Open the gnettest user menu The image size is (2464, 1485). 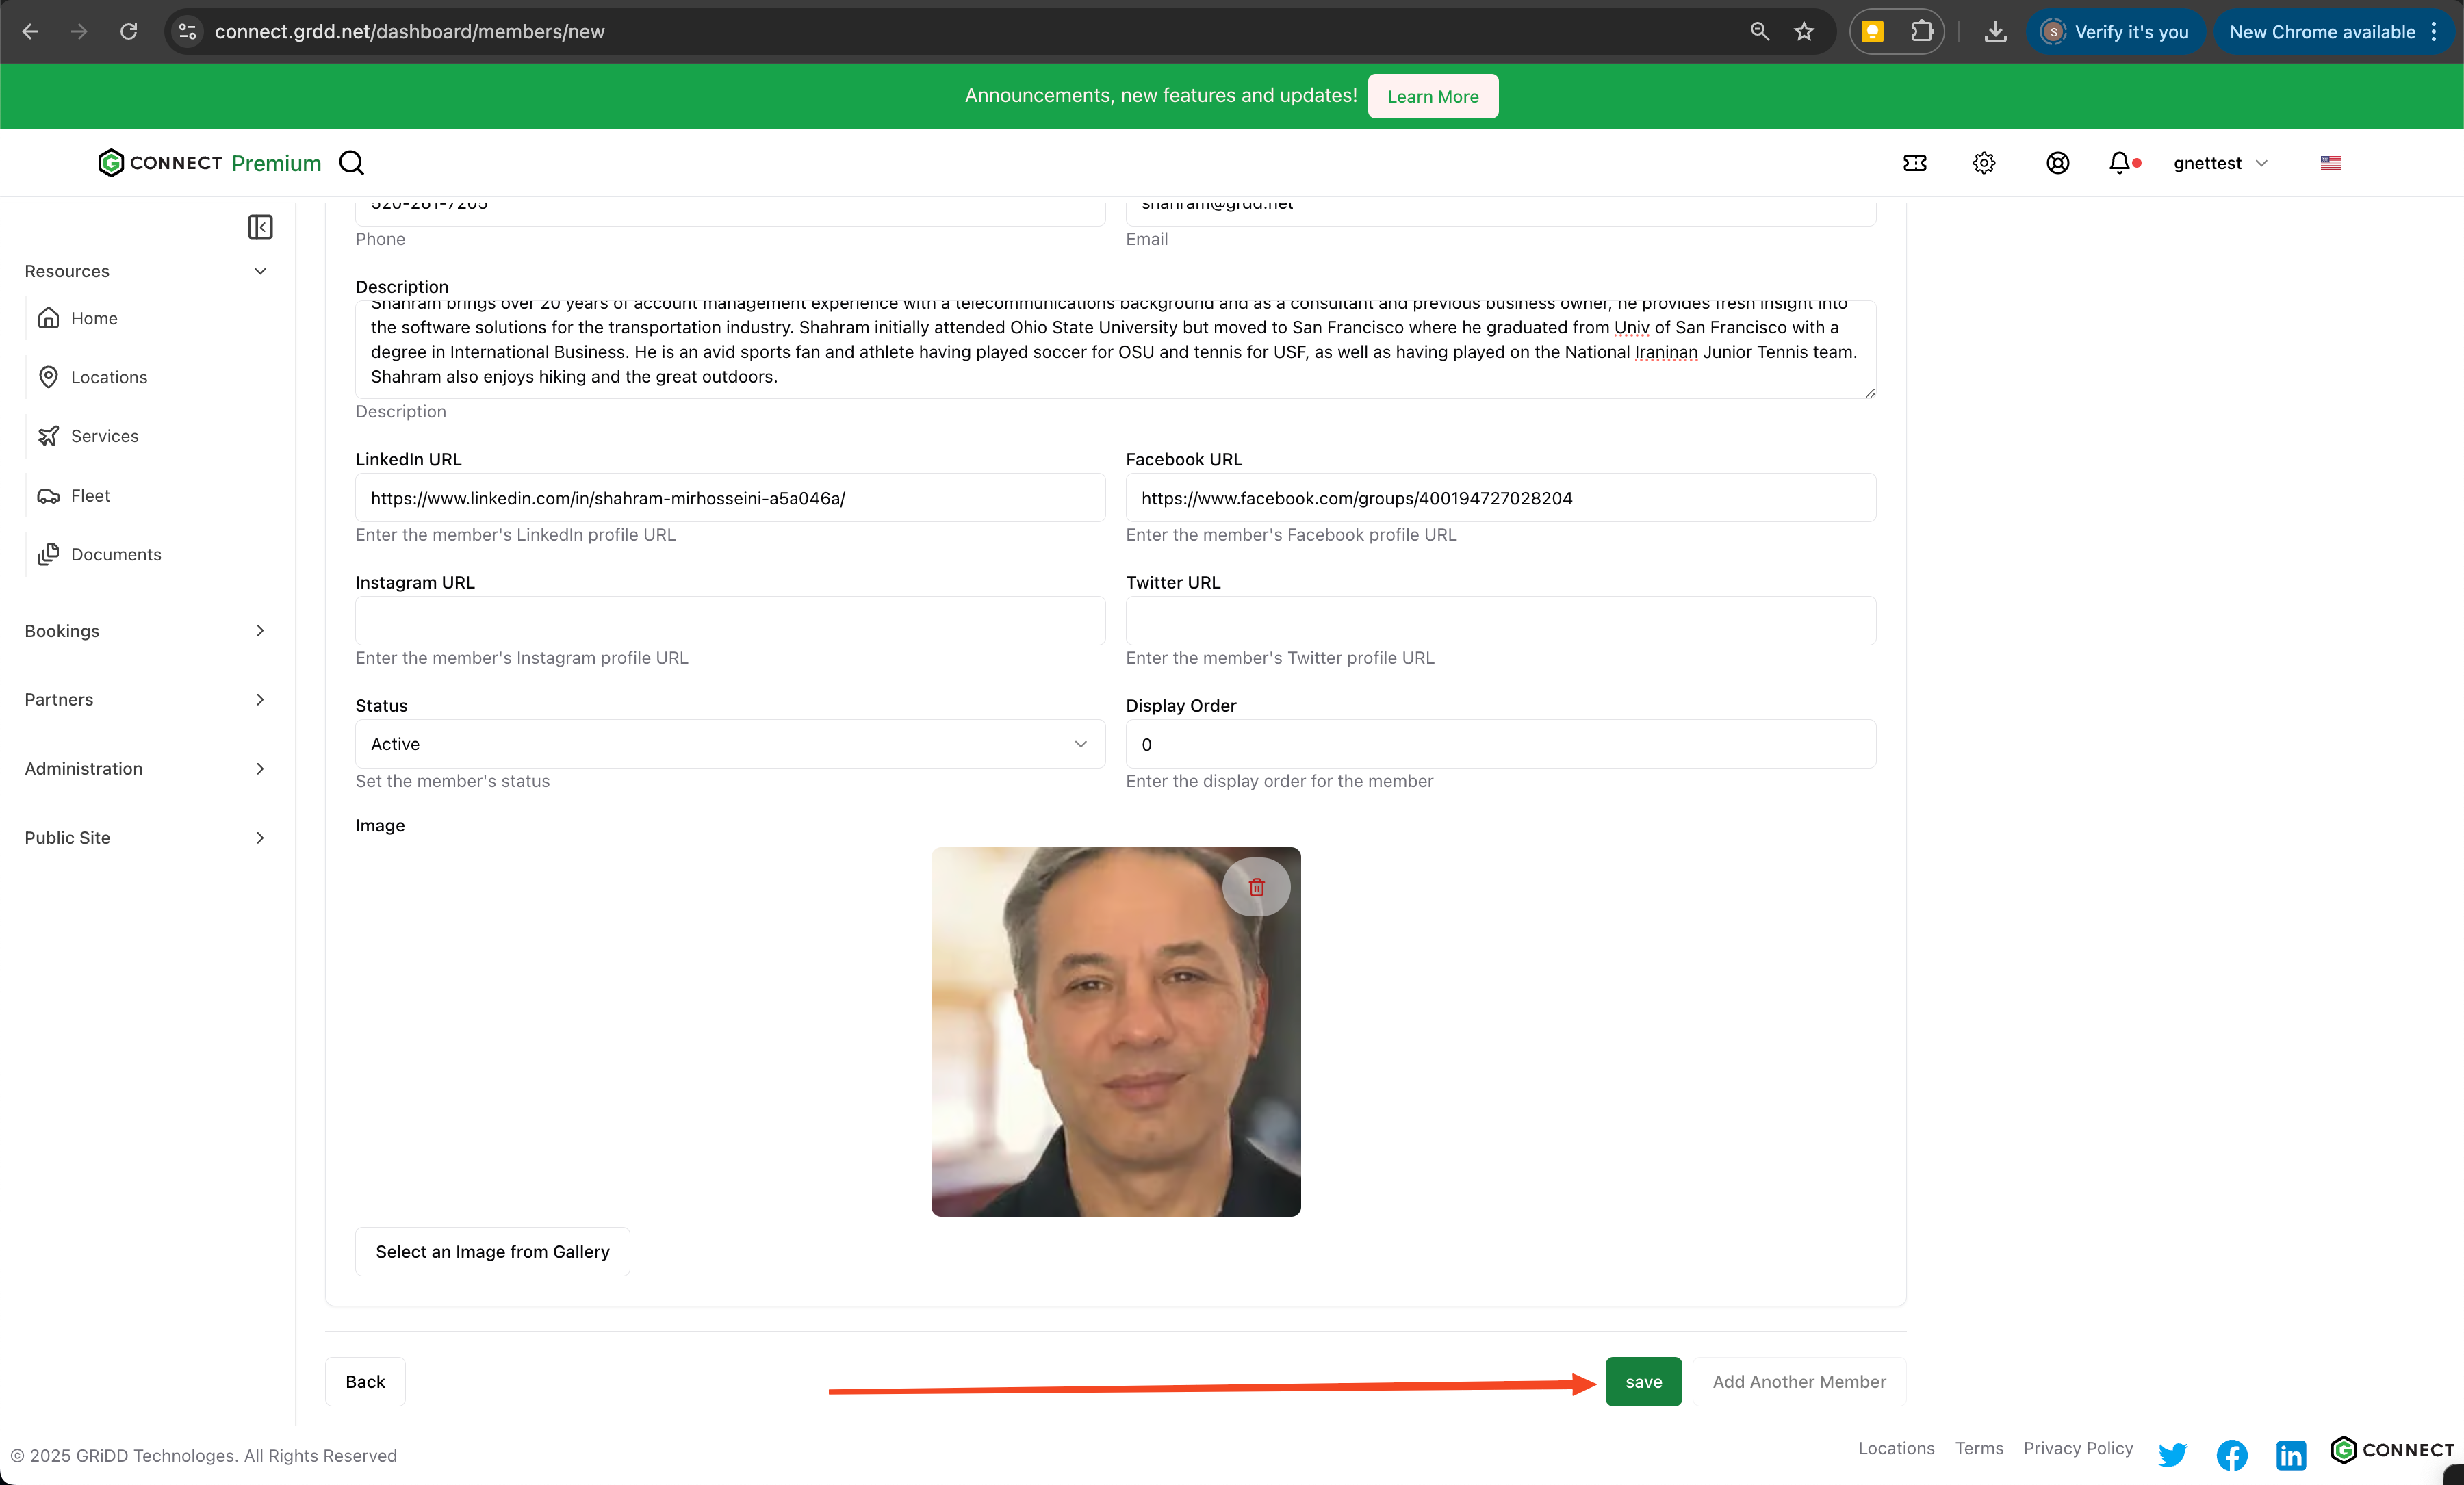2219,163
